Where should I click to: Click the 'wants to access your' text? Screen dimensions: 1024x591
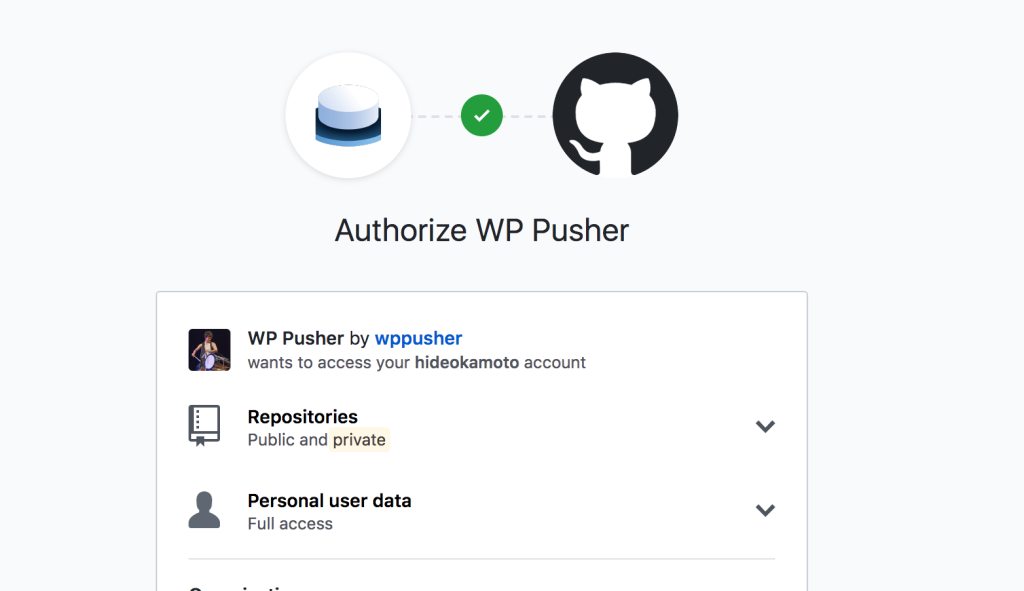coord(330,362)
